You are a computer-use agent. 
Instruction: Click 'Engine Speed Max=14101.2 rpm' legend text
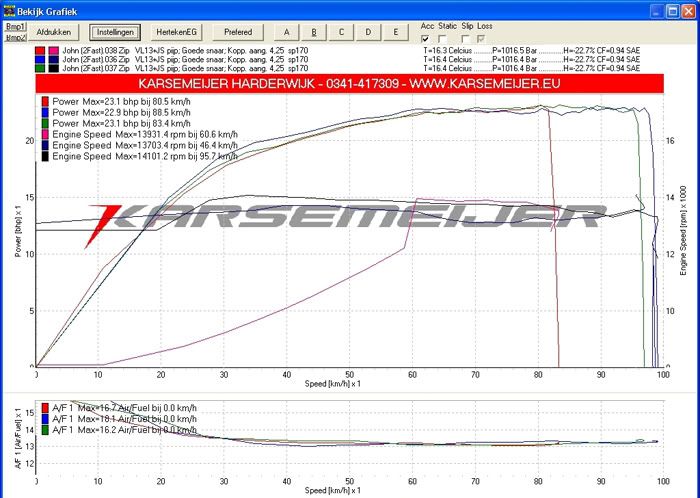145,156
